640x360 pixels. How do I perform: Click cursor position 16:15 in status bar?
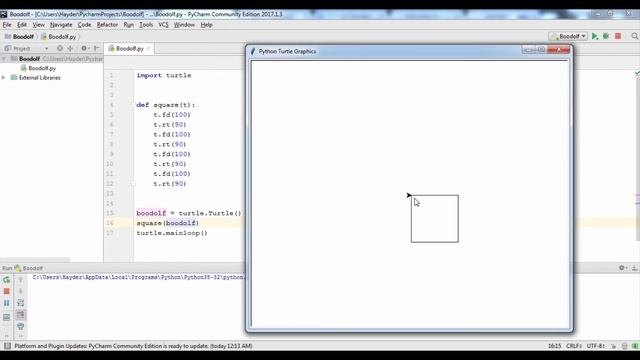click(x=554, y=346)
